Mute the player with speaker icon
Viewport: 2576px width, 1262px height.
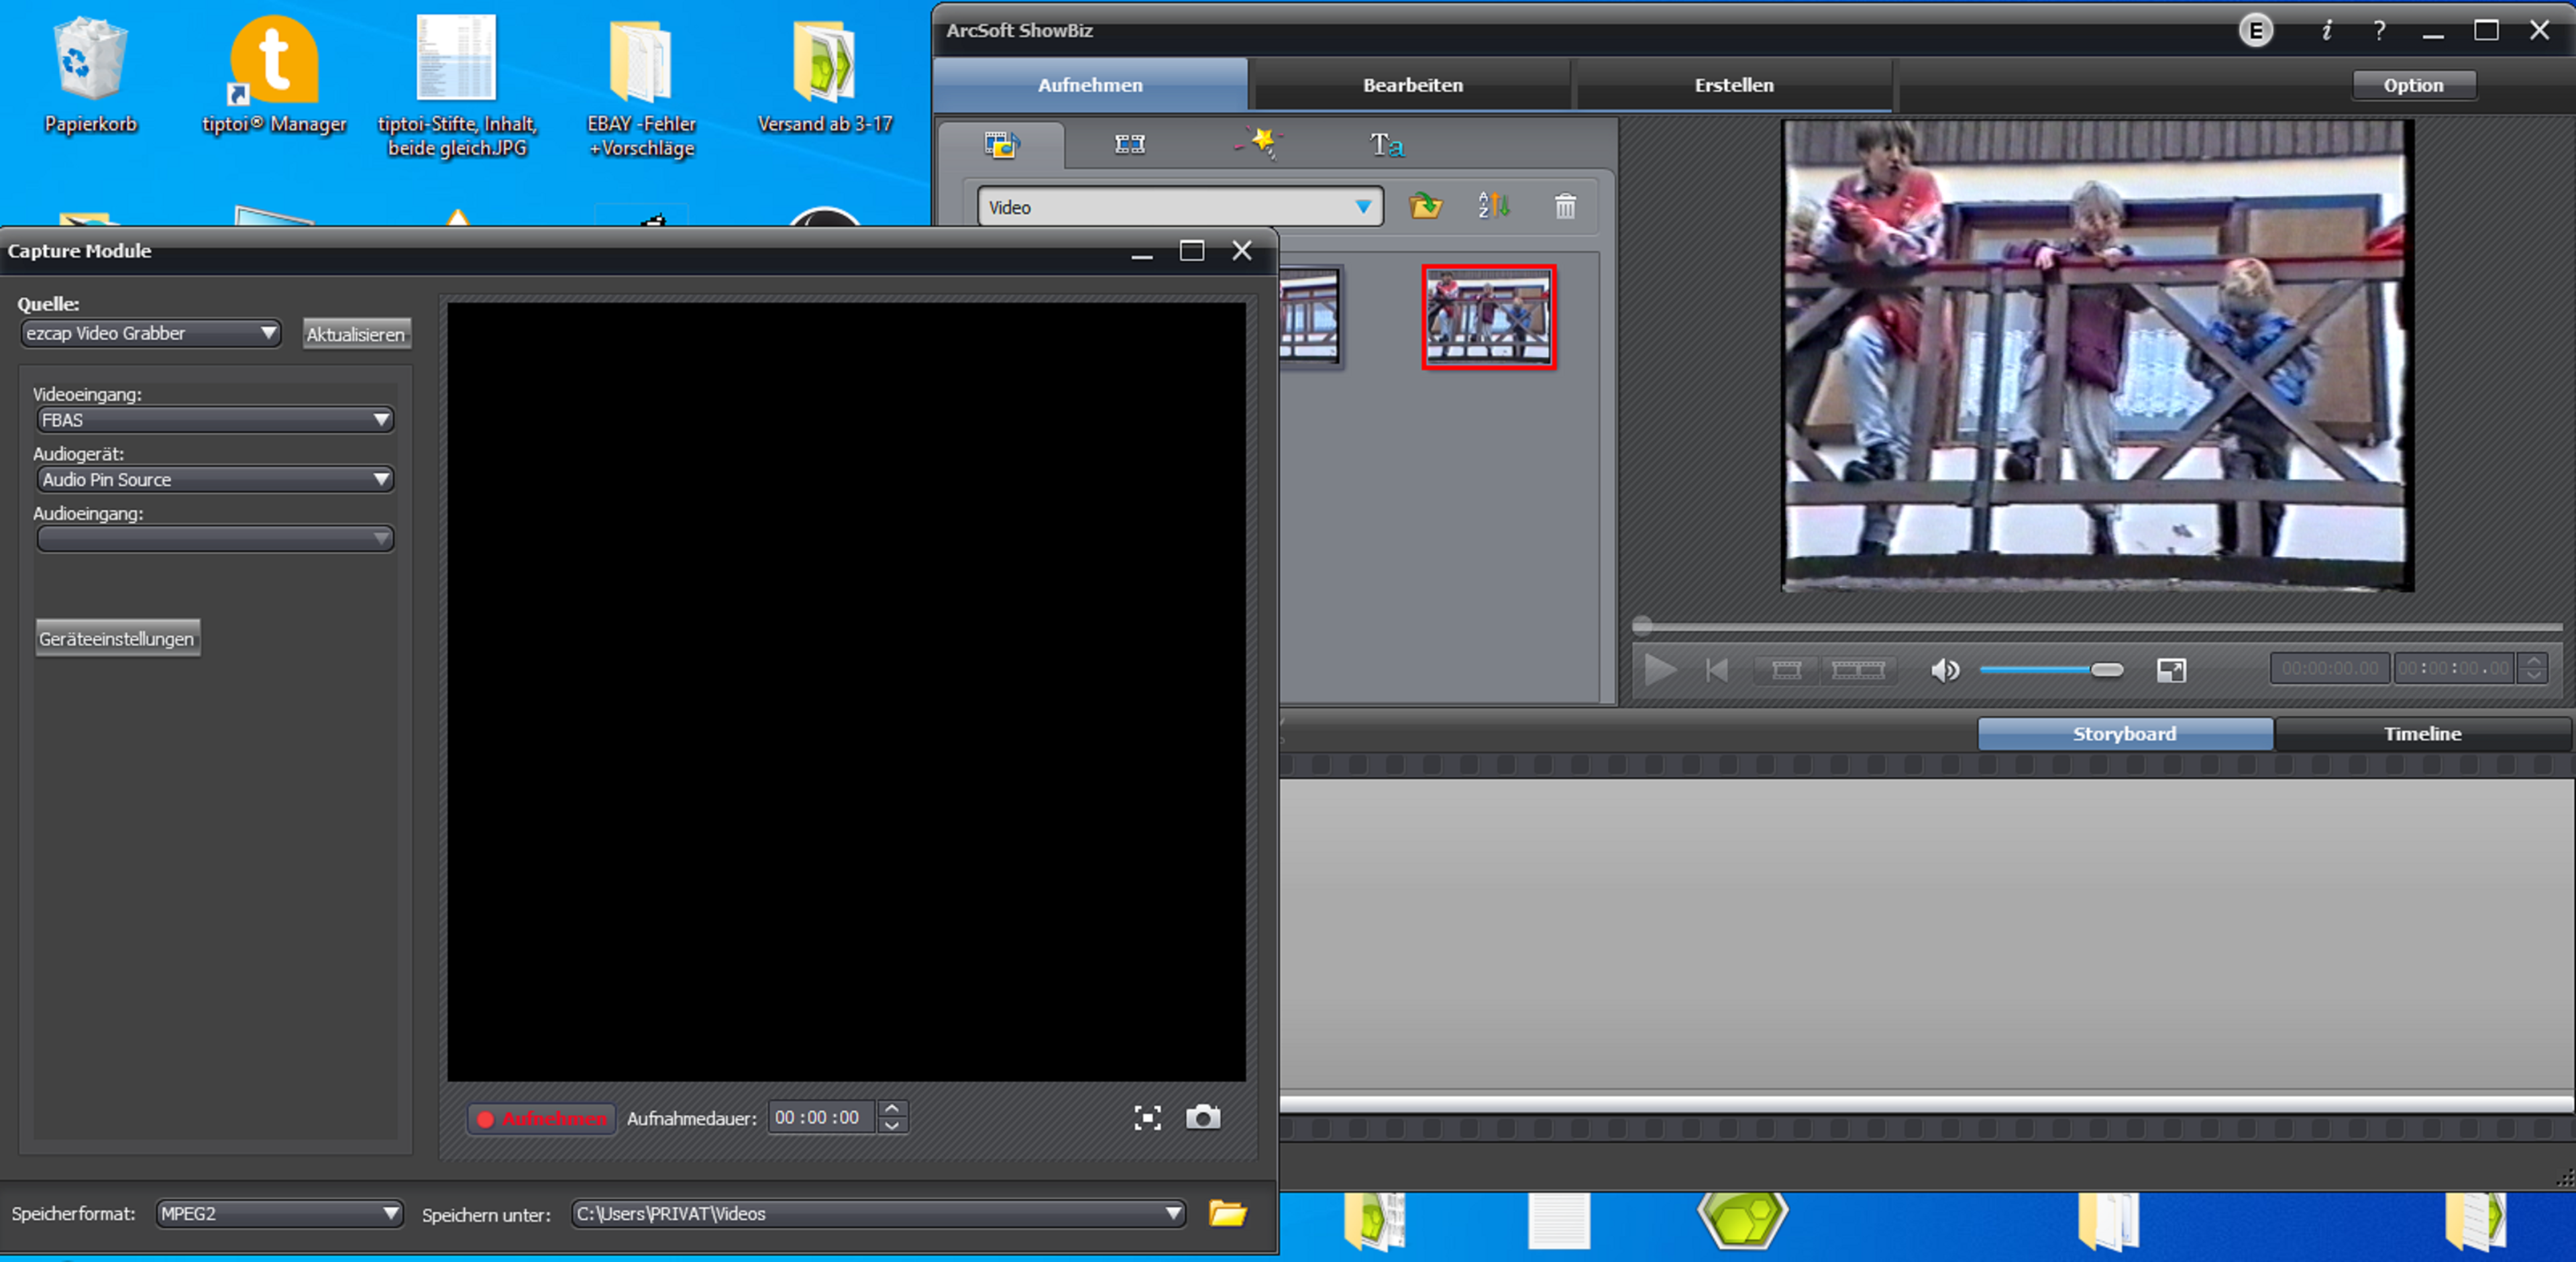1944,670
